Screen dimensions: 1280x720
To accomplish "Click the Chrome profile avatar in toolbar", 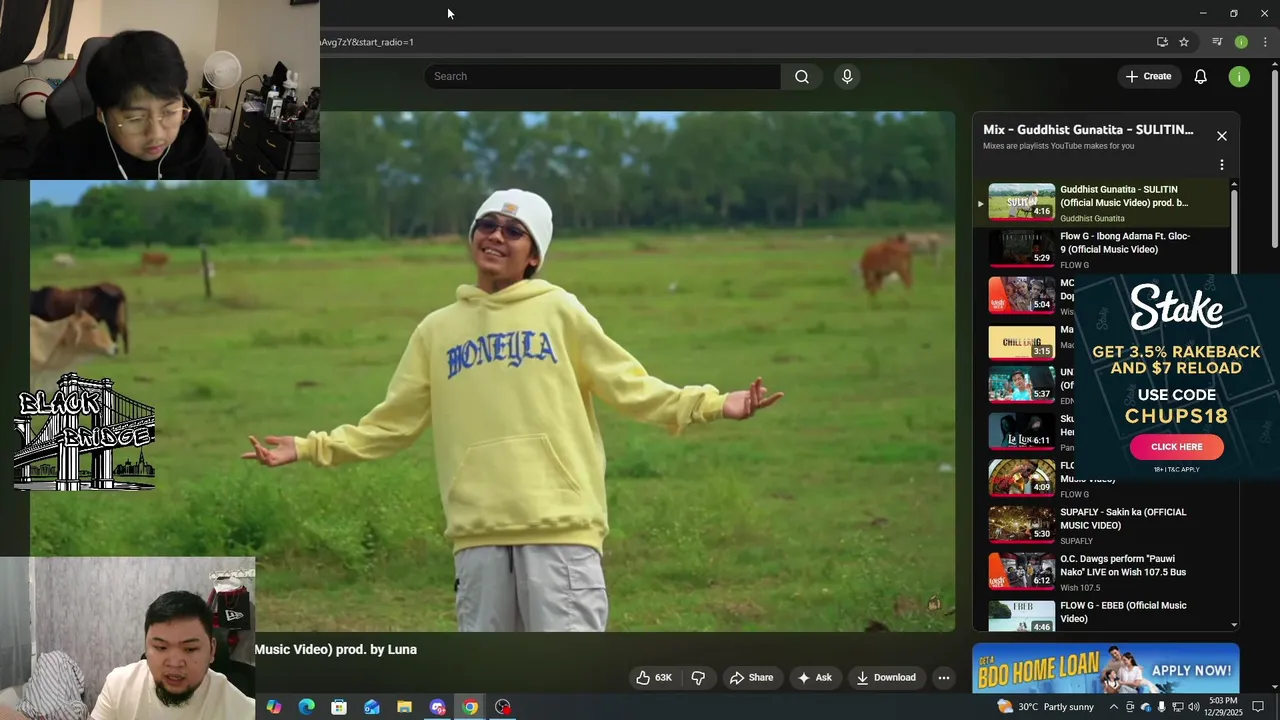I will click(1241, 42).
